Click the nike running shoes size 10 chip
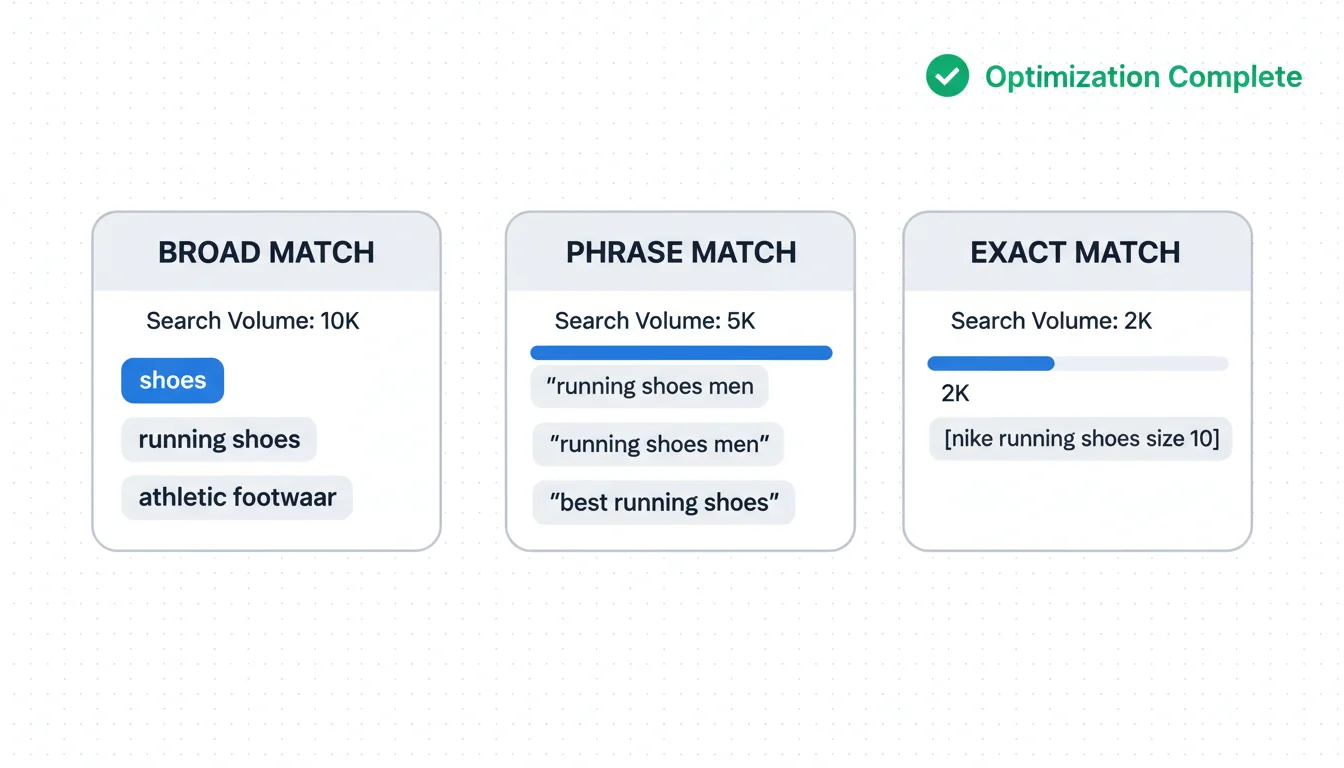This screenshot has width=1344, height=768. point(1081,439)
